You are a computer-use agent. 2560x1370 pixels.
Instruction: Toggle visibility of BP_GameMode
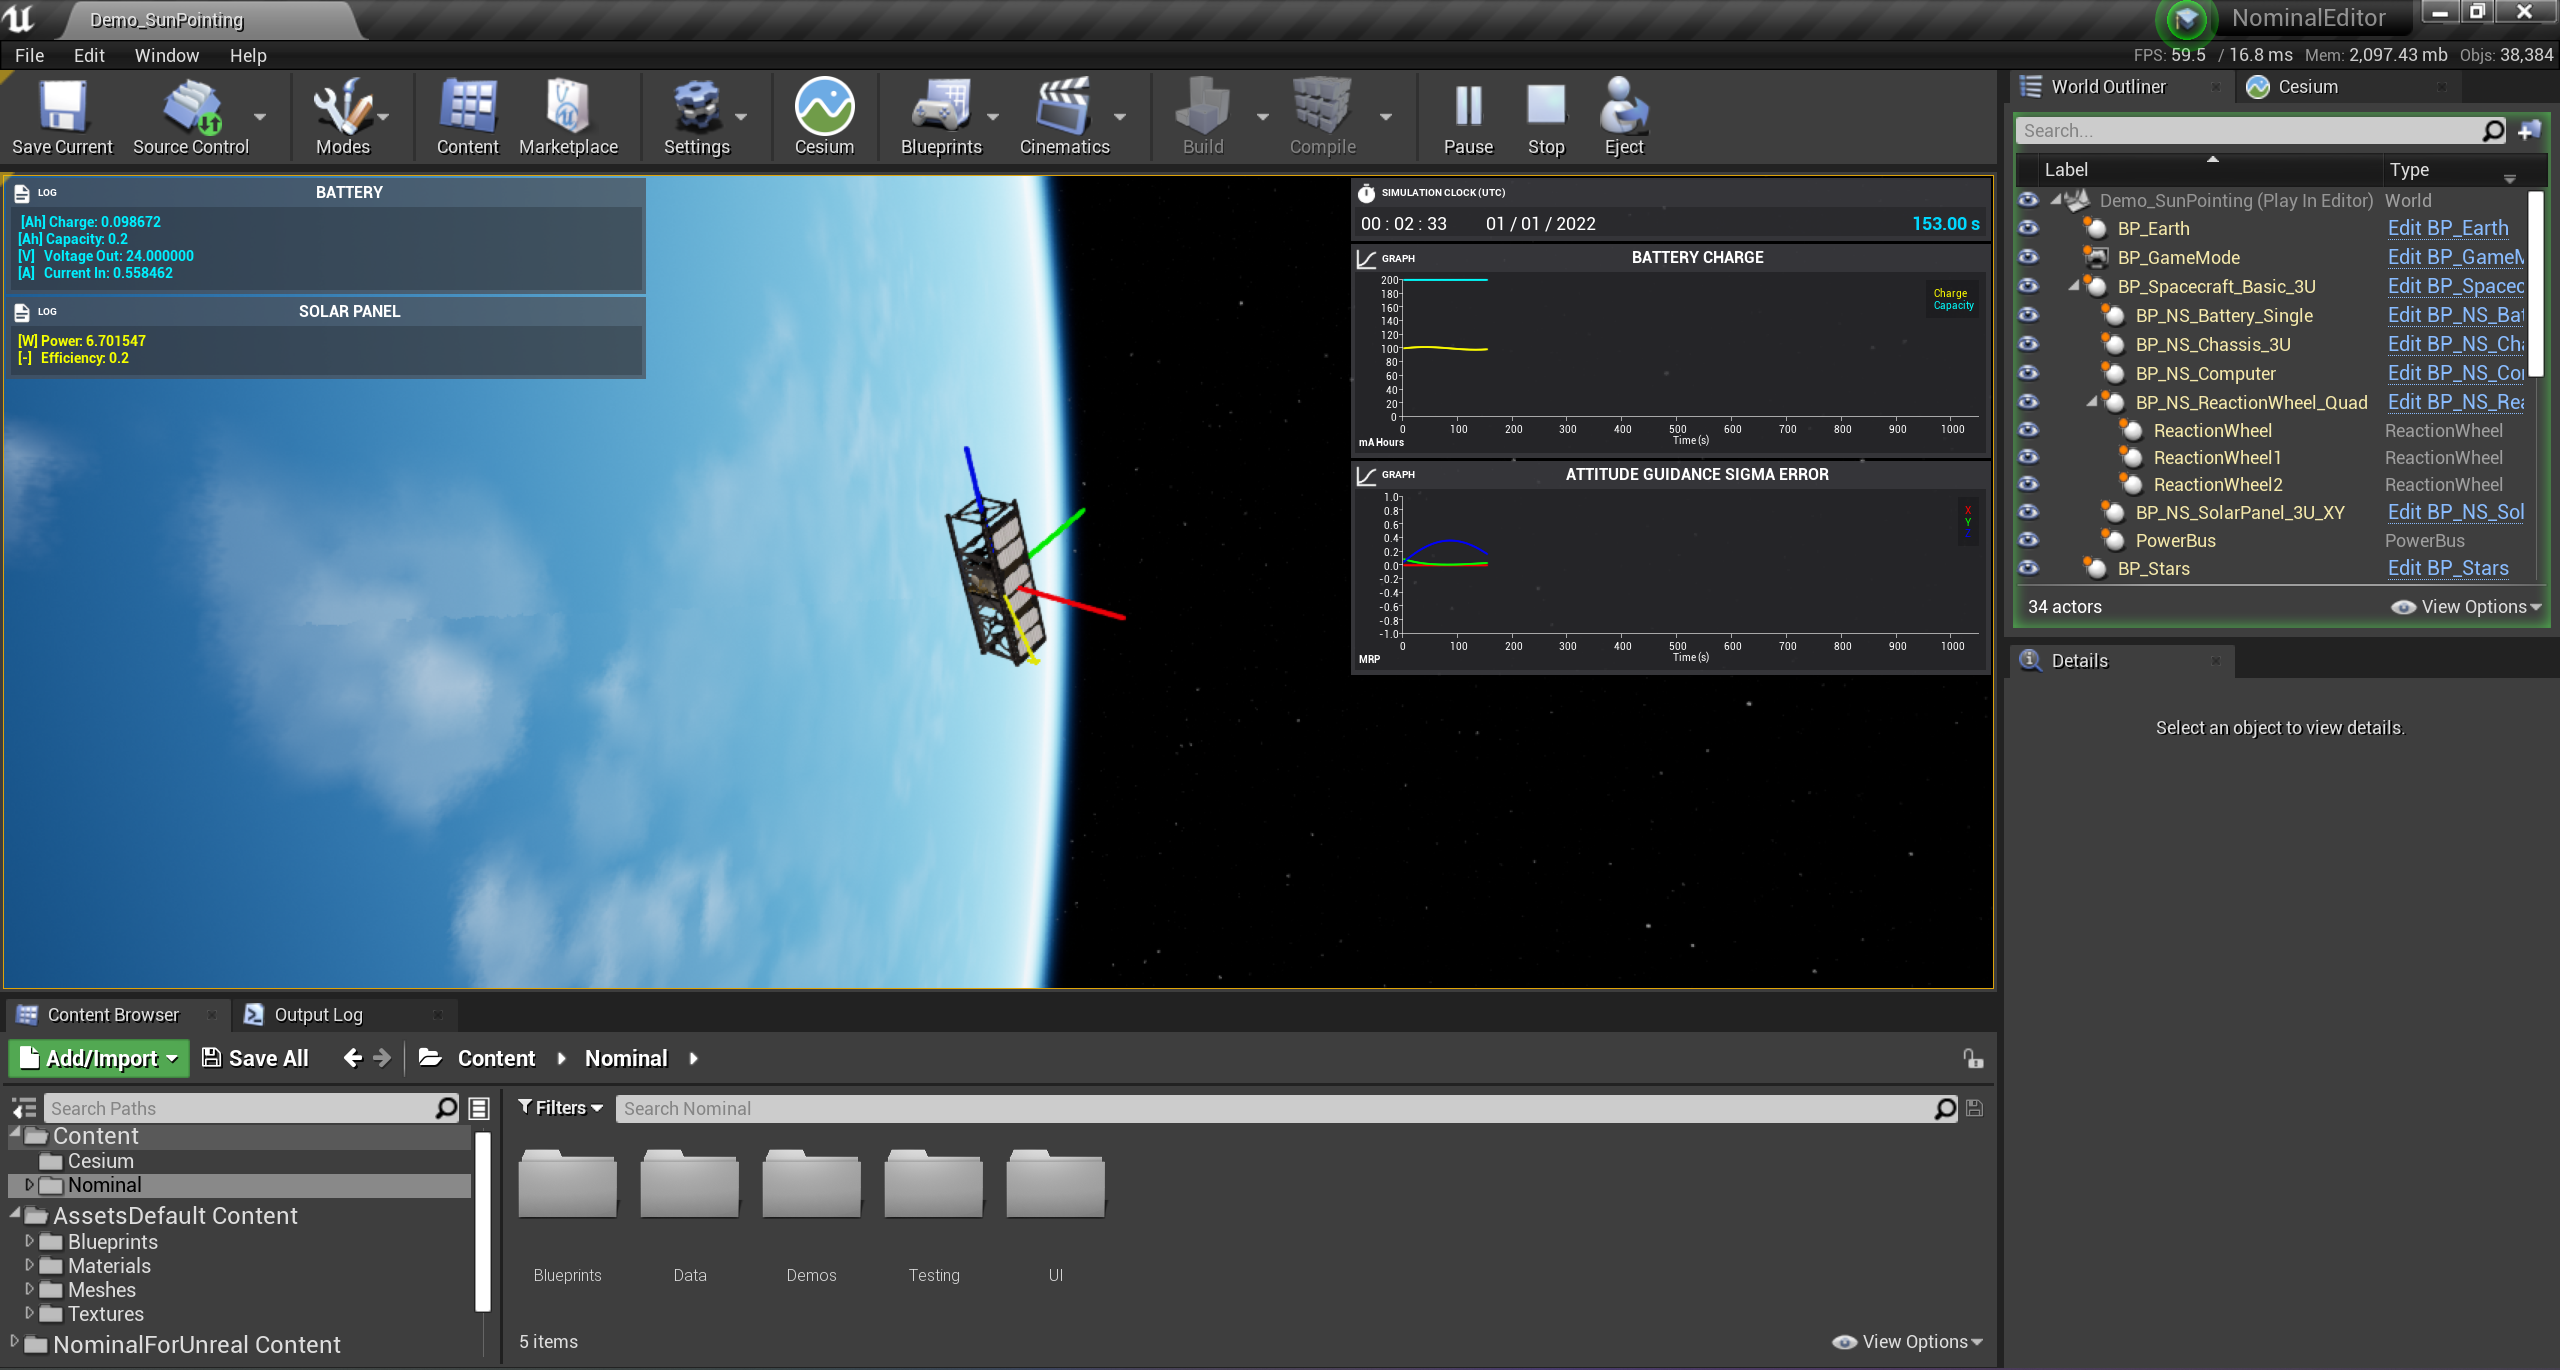pyautogui.click(x=2028, y=257)
